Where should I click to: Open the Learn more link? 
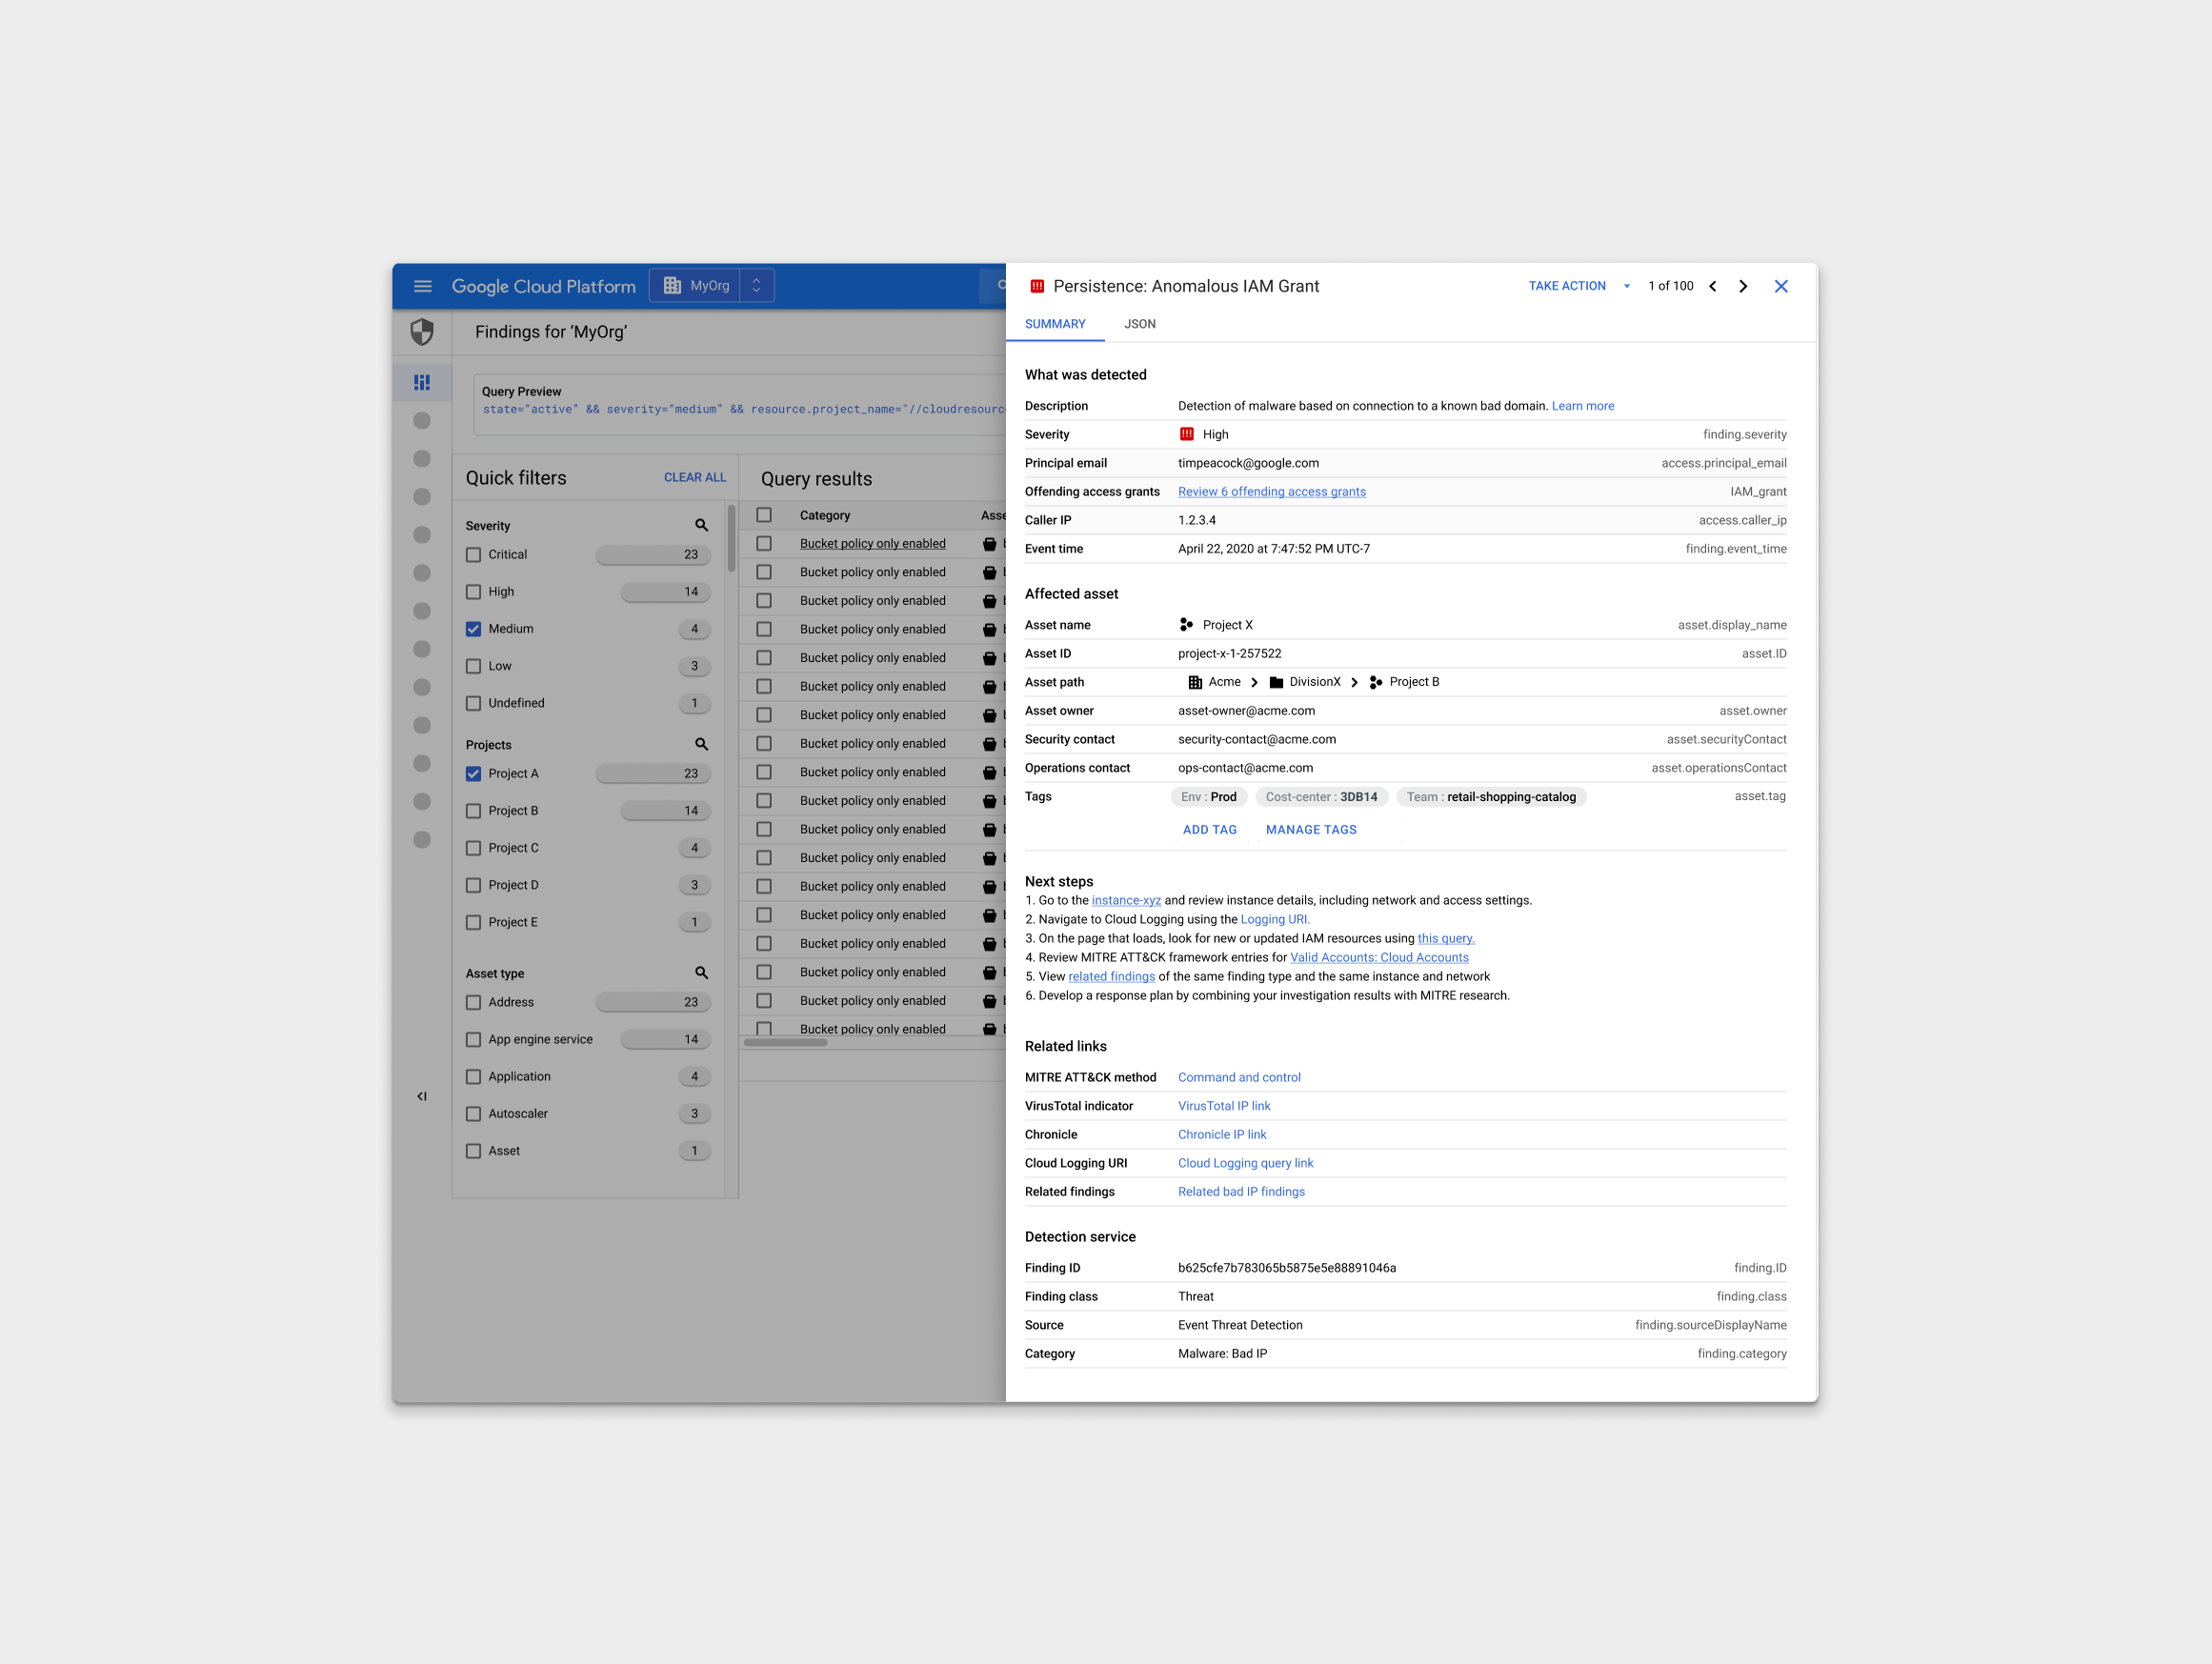tap(1583, 406)
